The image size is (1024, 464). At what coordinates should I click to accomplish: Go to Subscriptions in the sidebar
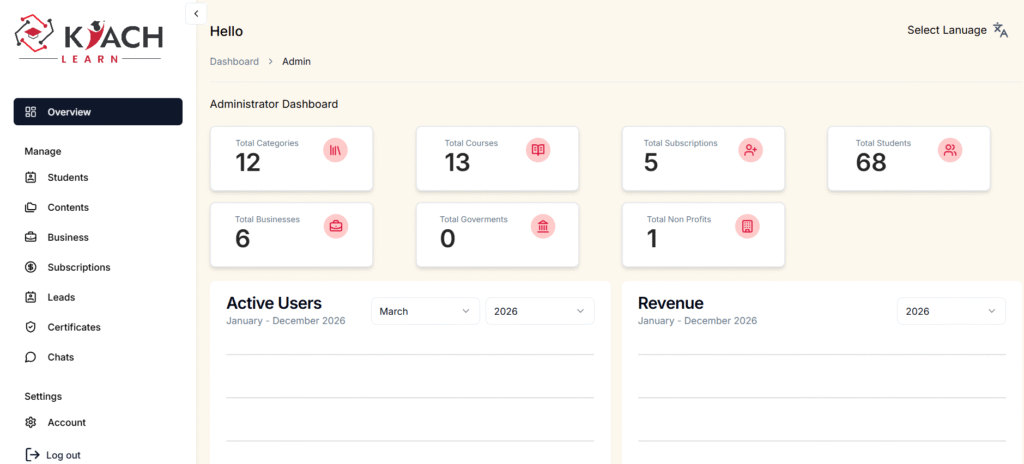[x=78, y=267]
